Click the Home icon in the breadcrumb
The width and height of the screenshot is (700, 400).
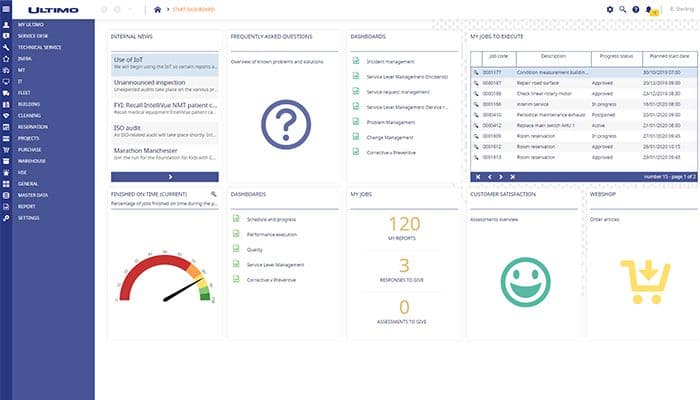[x=158, y=9]
